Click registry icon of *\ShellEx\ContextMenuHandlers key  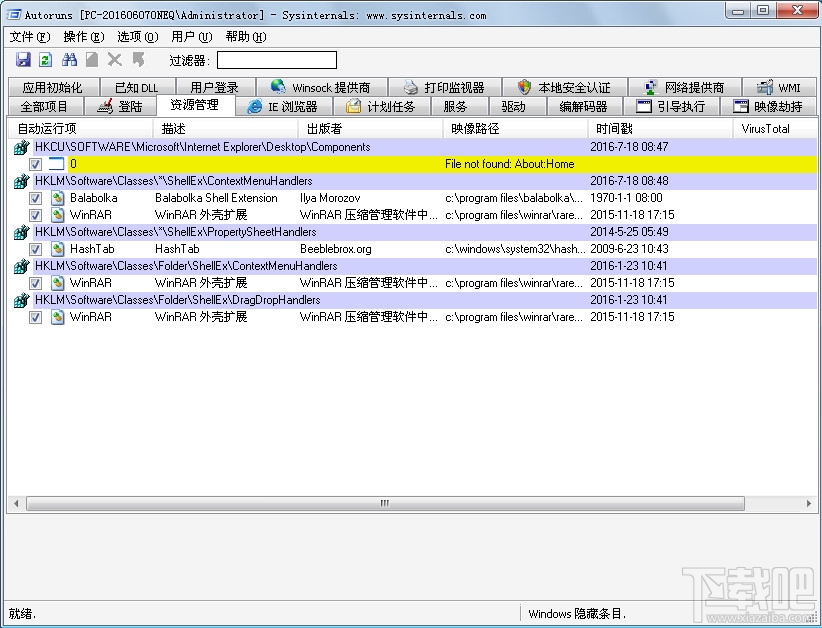(21, 181)
